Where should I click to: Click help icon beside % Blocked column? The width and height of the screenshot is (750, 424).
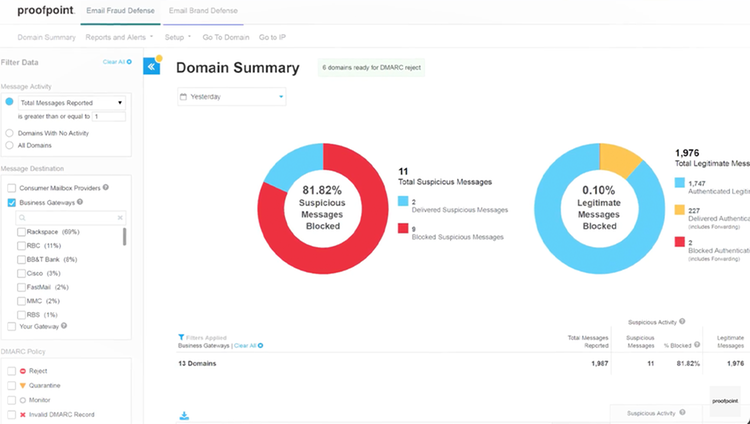(697, 345)
